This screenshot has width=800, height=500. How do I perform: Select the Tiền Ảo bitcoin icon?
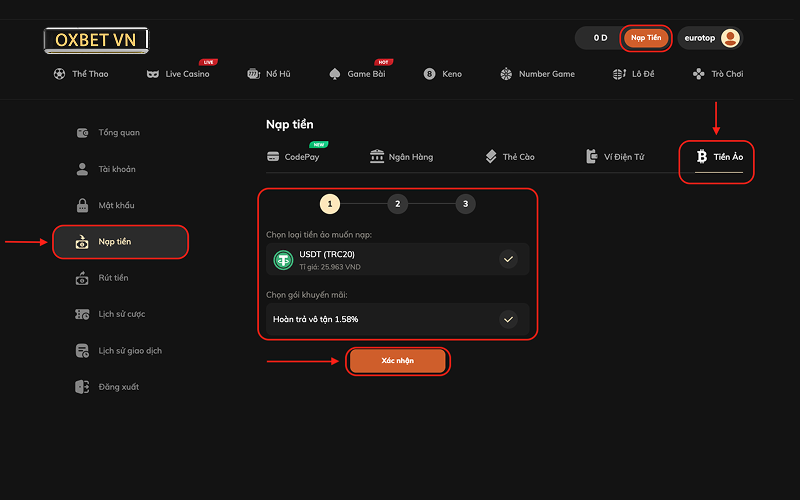(x=701, y=157)
